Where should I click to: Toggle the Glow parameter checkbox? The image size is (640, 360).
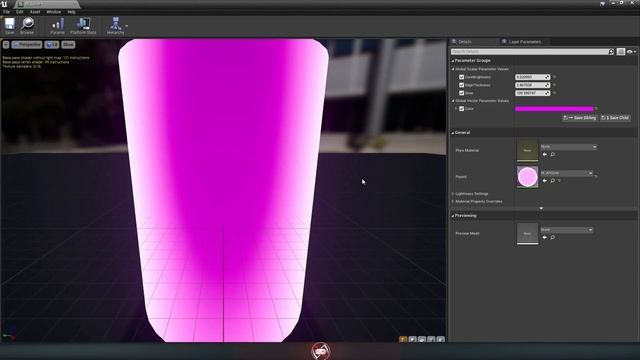462,93
